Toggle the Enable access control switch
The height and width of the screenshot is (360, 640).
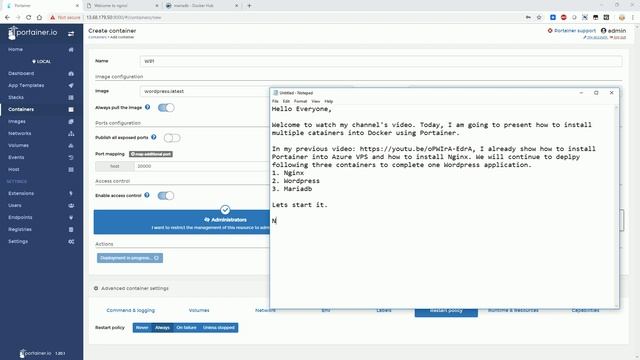[x=166, y=196]
